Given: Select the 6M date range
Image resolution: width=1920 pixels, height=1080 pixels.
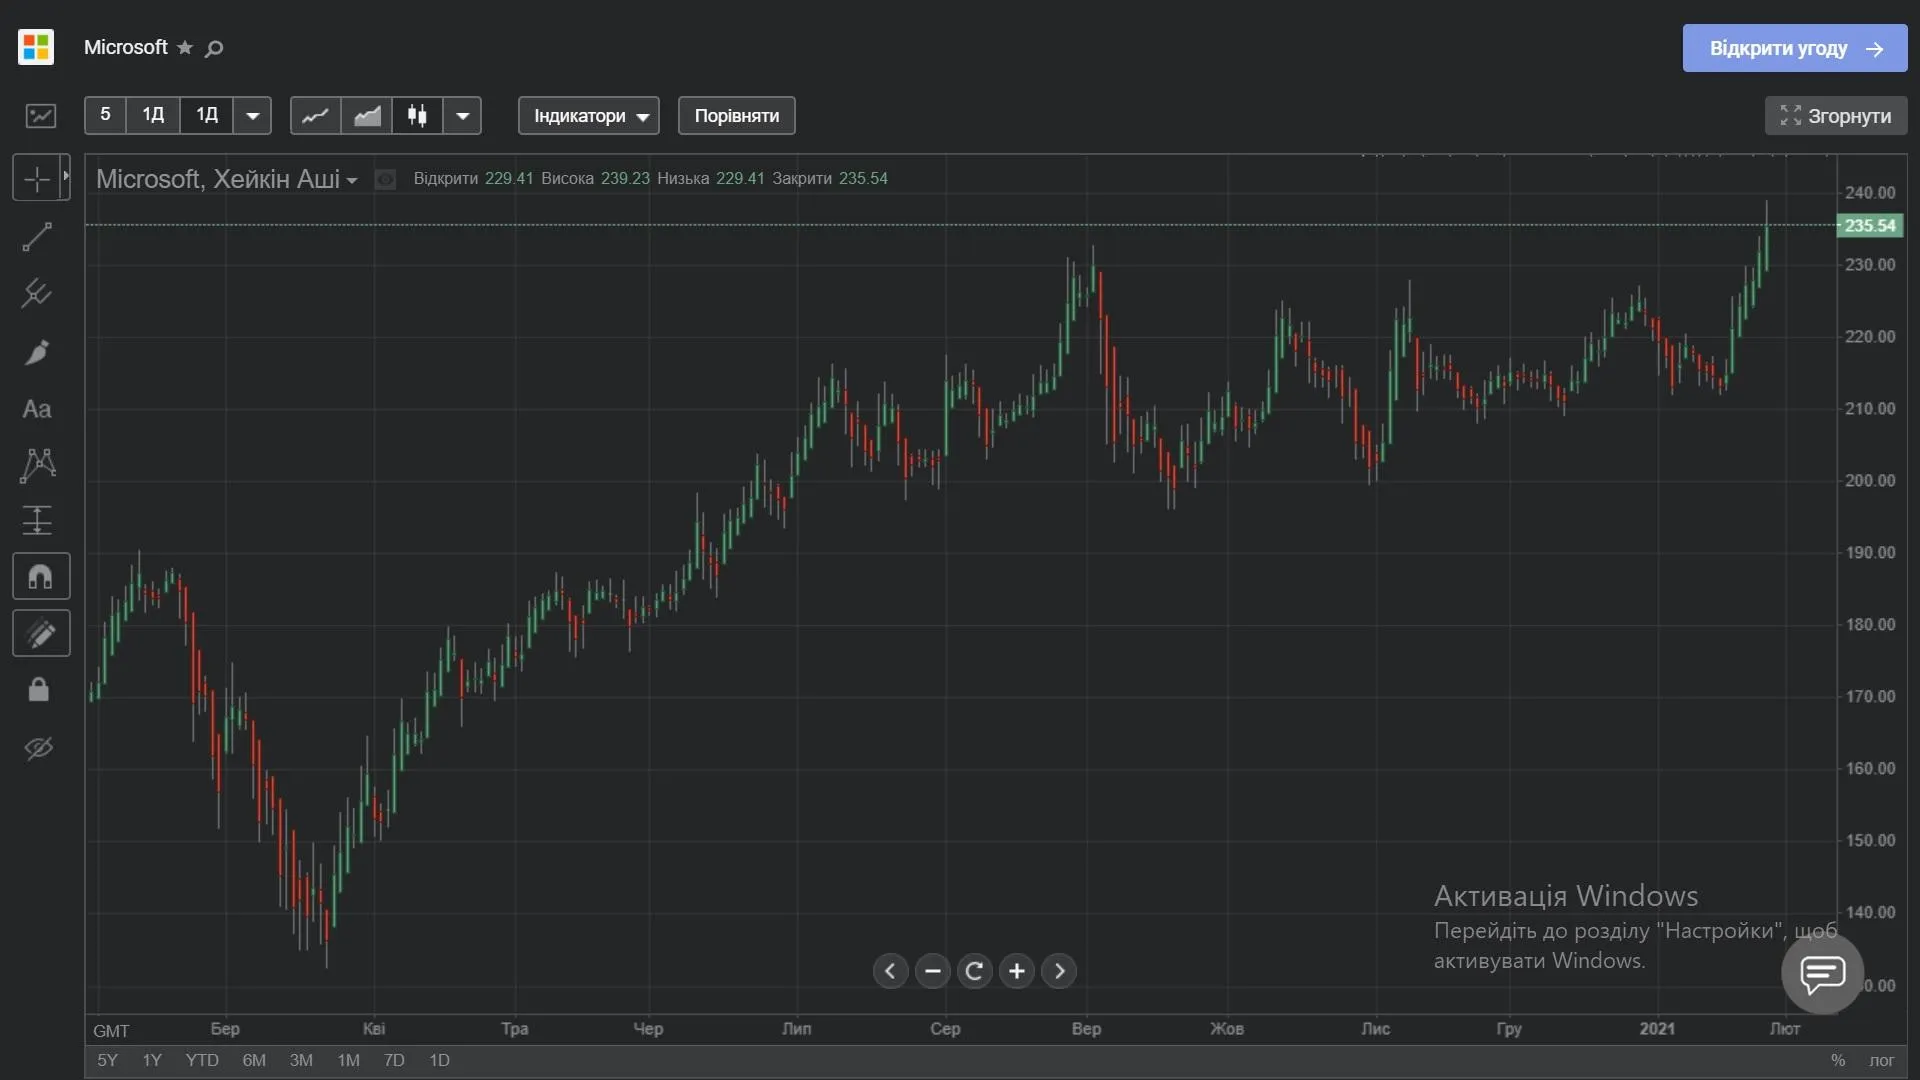Looking at the screenshot, I should (x=254, y=1060).
